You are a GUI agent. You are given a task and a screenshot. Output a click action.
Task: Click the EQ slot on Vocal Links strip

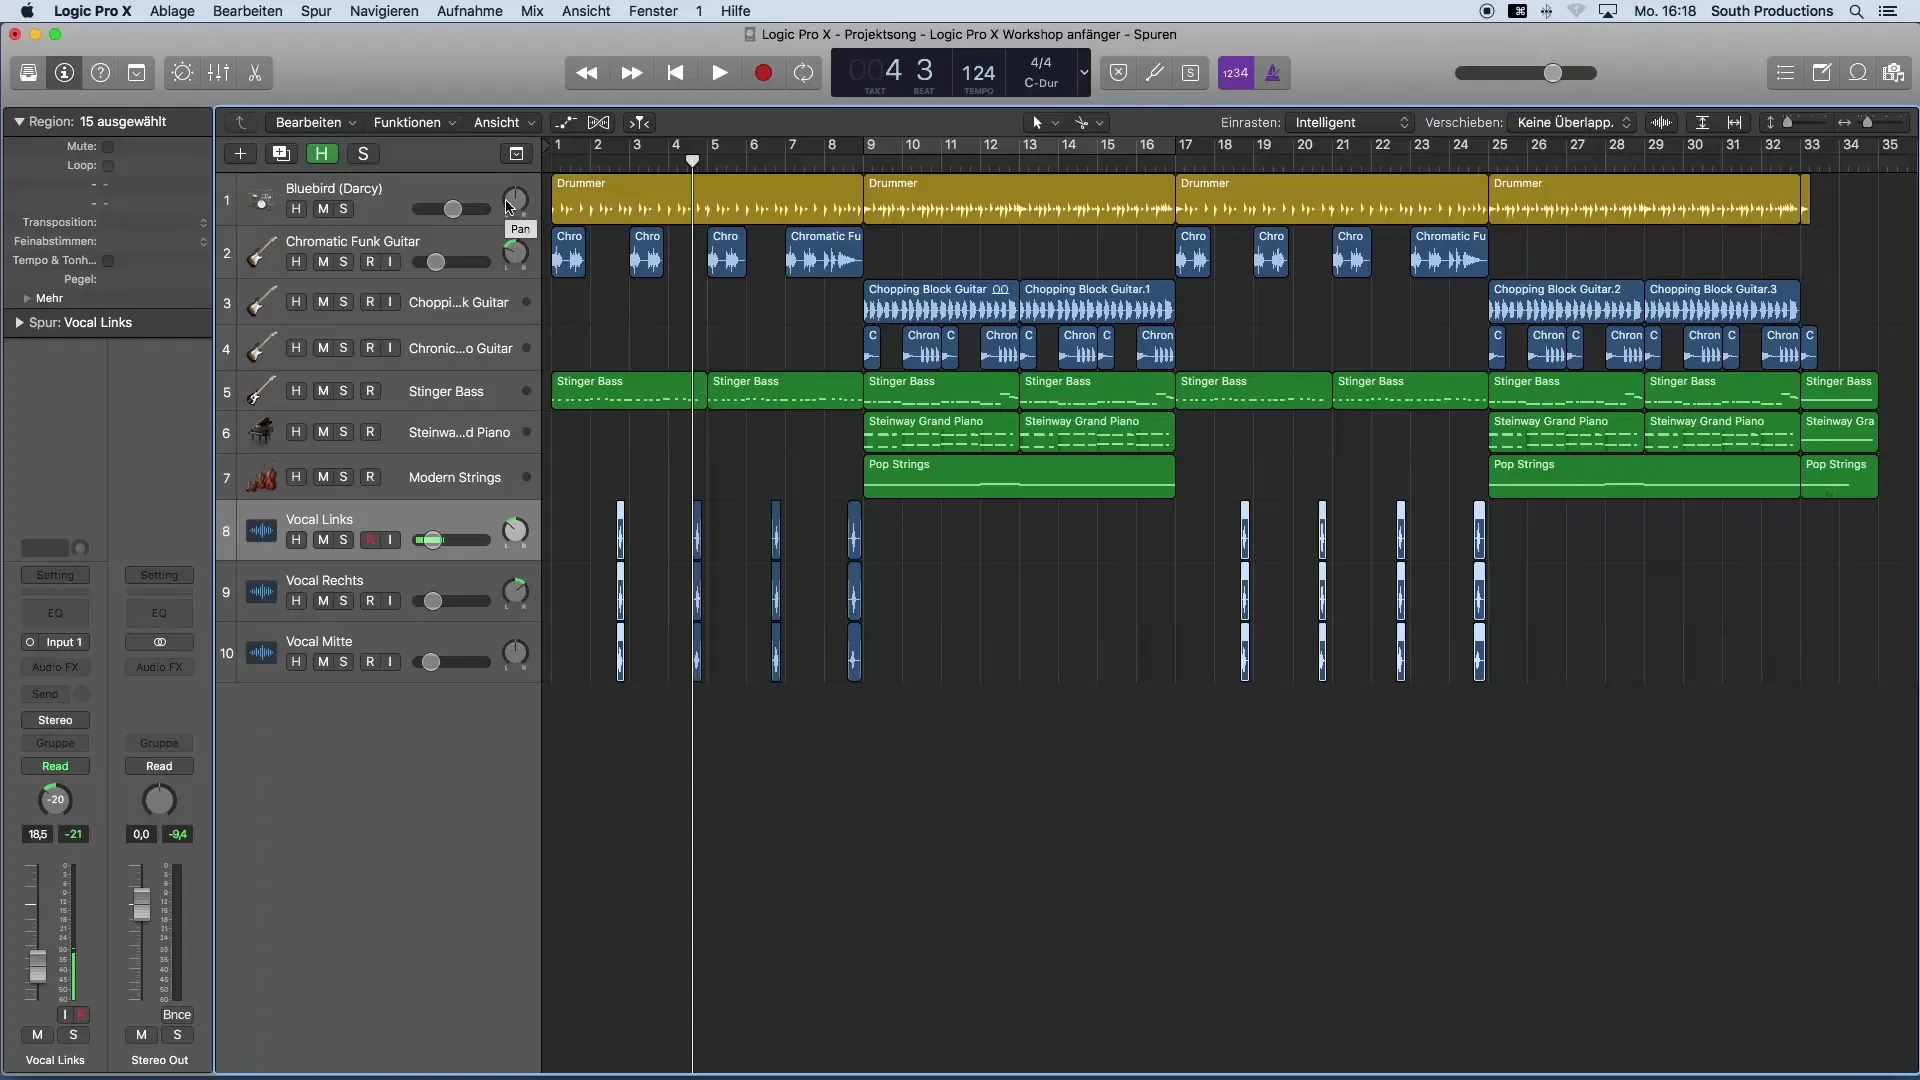click(x=55, y=613)
